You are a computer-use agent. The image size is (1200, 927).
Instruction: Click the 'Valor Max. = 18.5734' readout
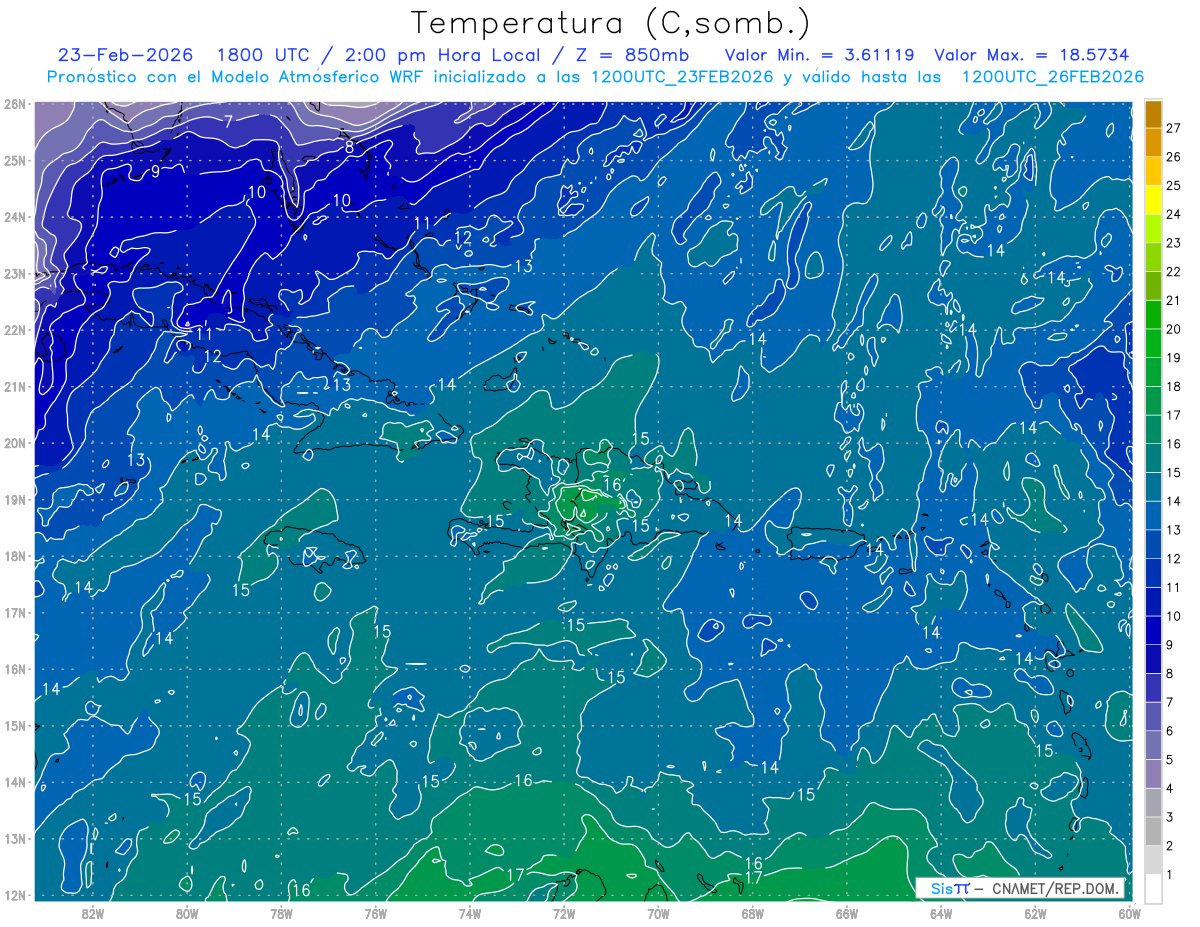point(1032,55)
